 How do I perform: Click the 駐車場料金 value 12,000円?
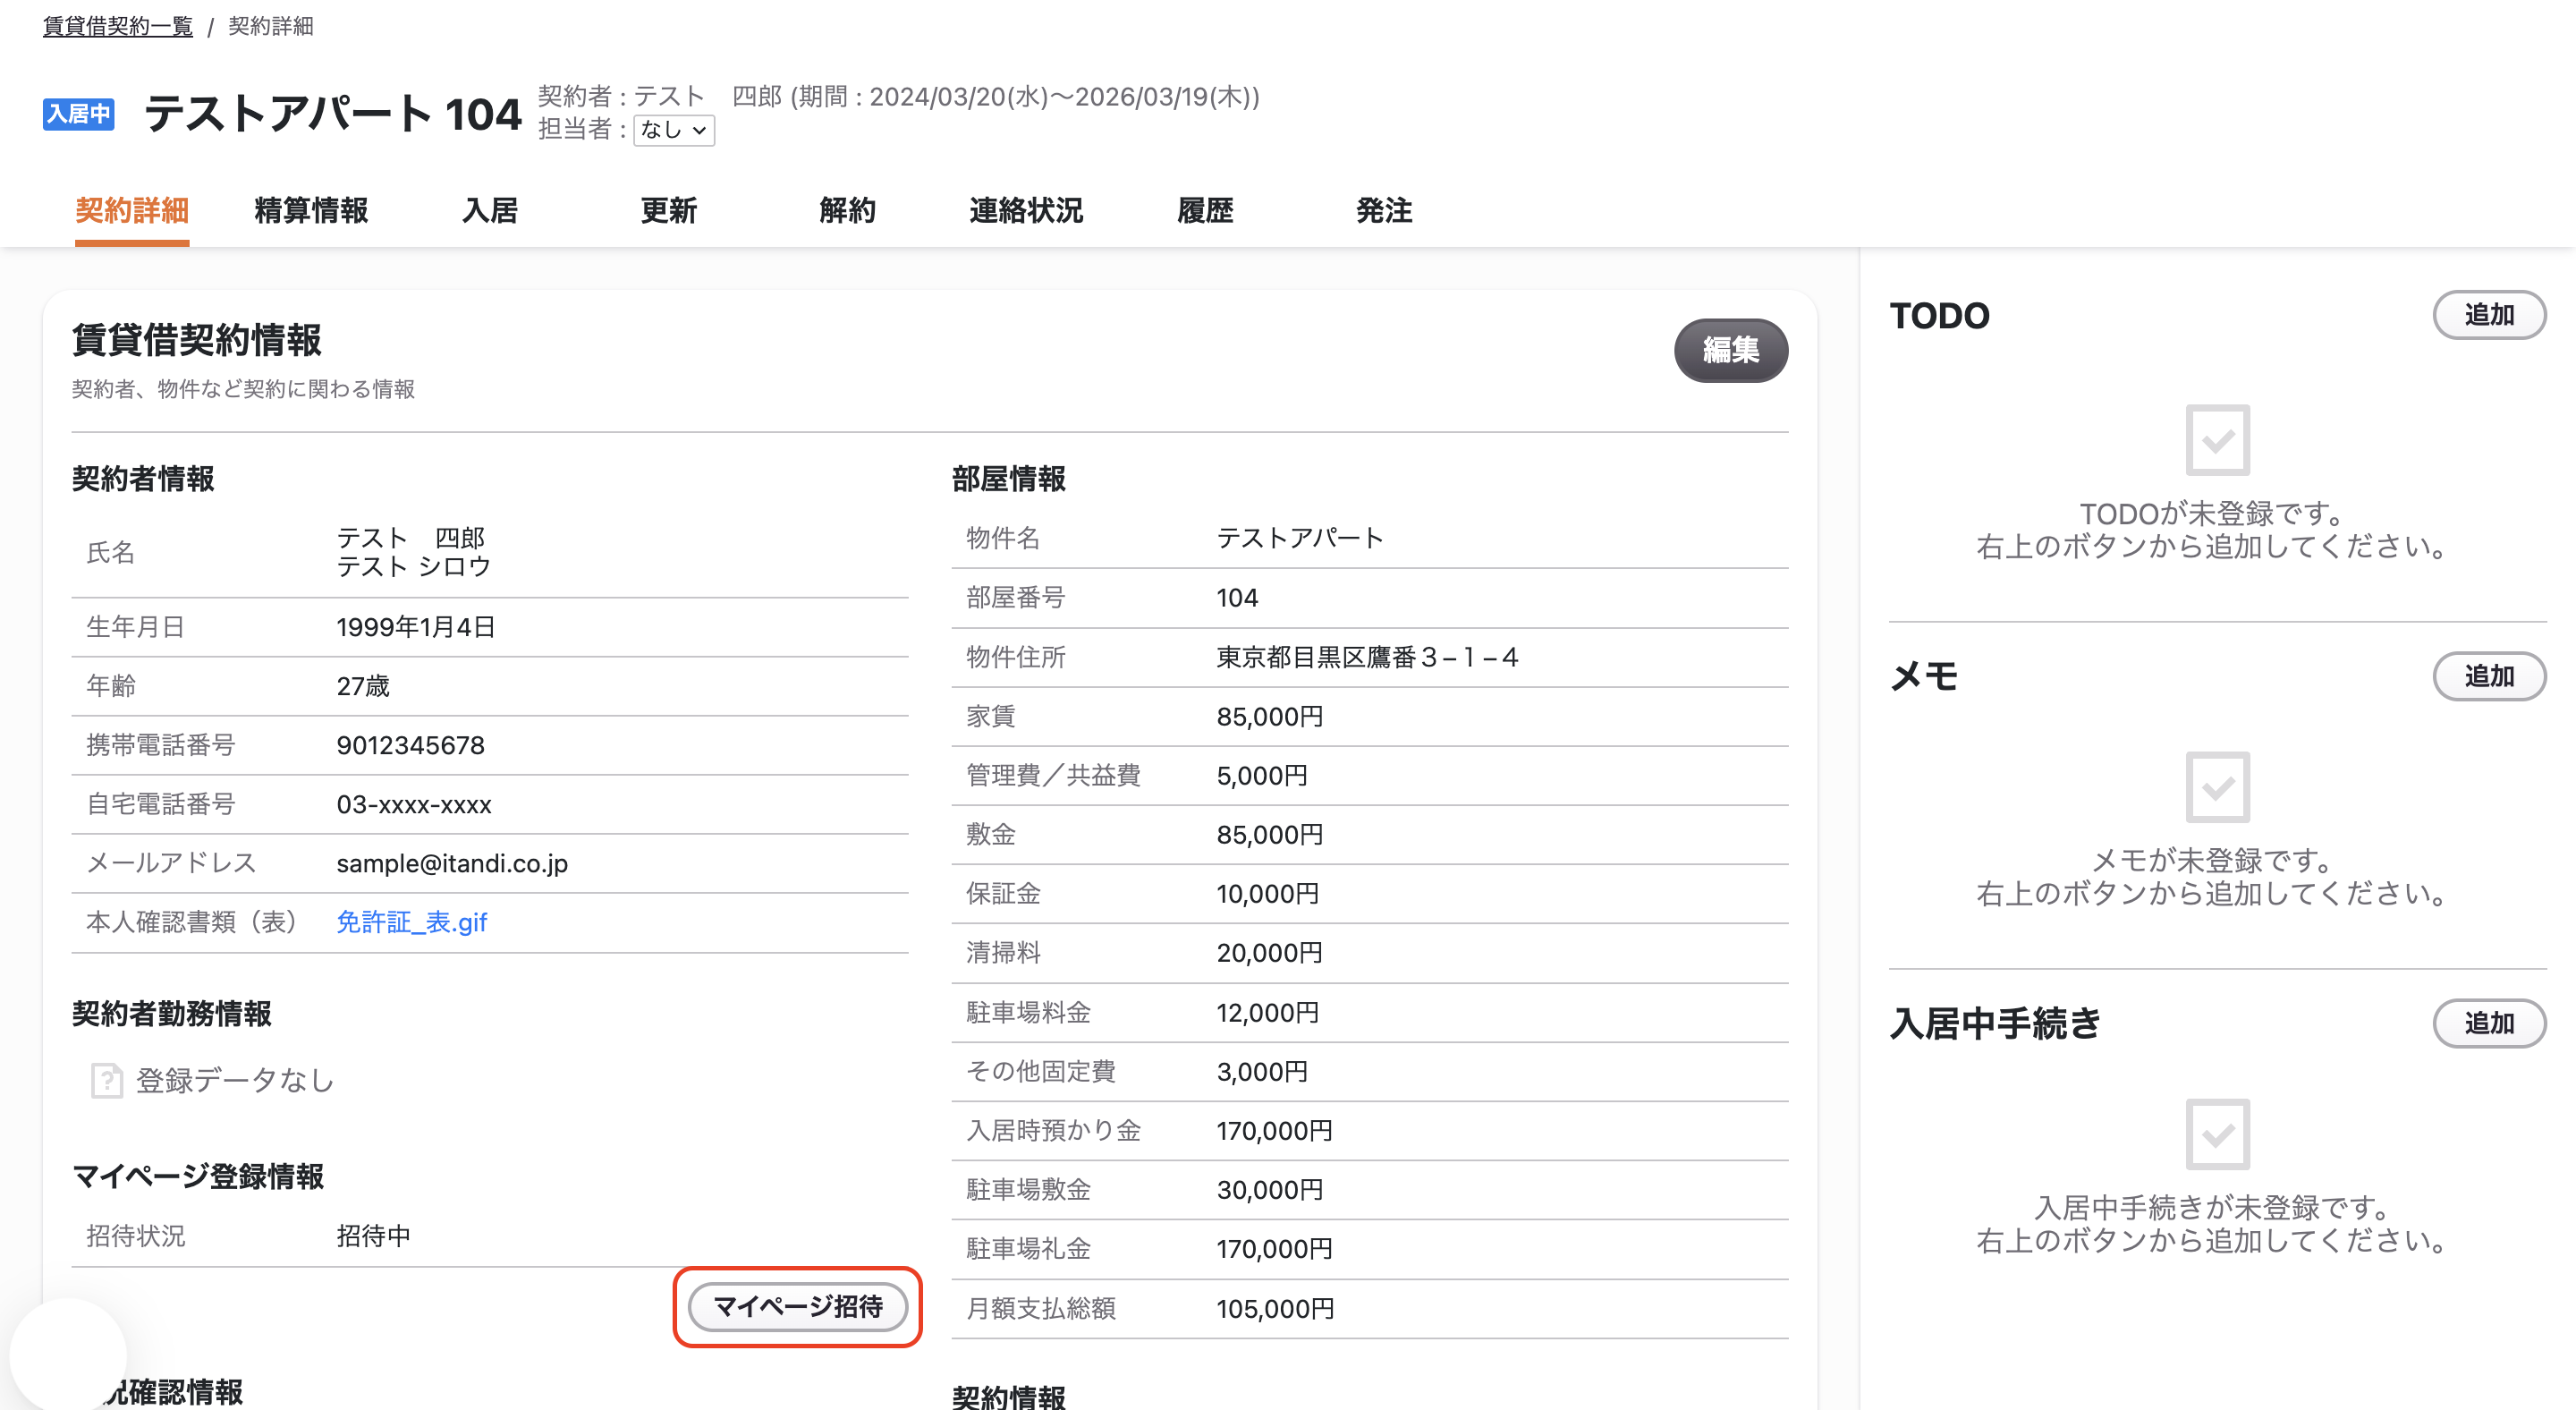coord(1268,1012)
